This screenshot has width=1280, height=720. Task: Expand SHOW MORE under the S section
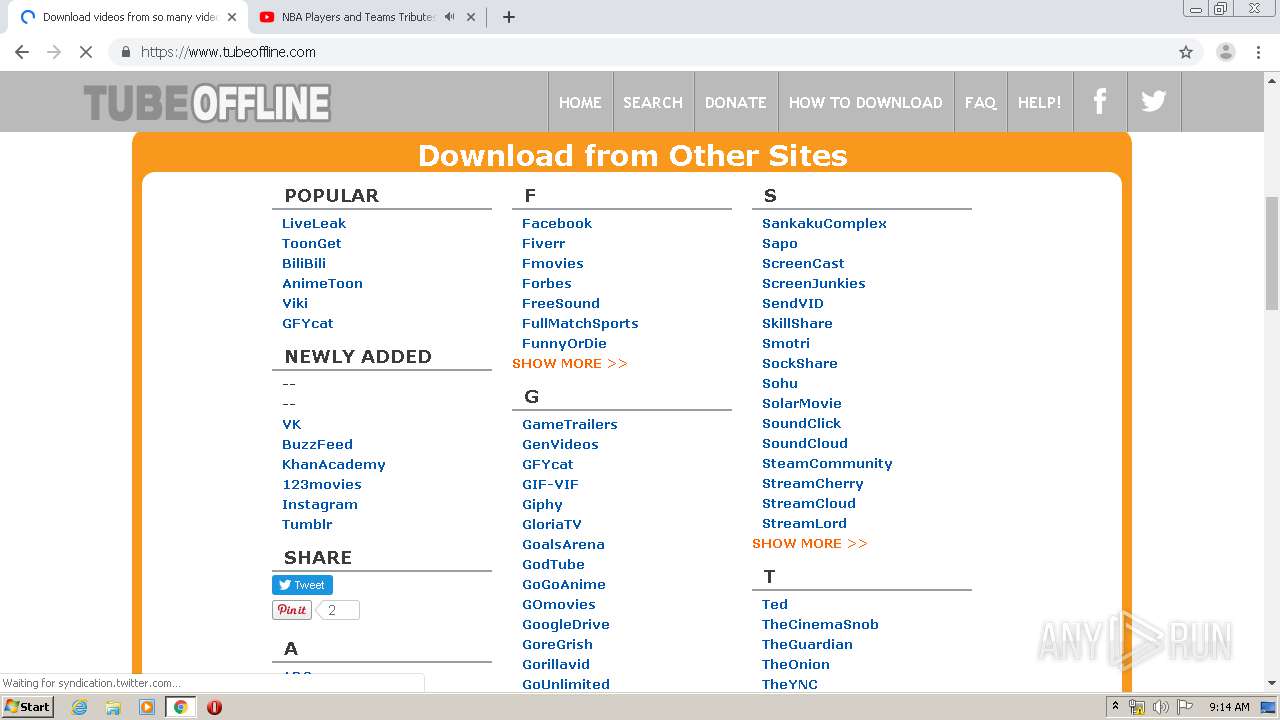(x=810, y=543)
